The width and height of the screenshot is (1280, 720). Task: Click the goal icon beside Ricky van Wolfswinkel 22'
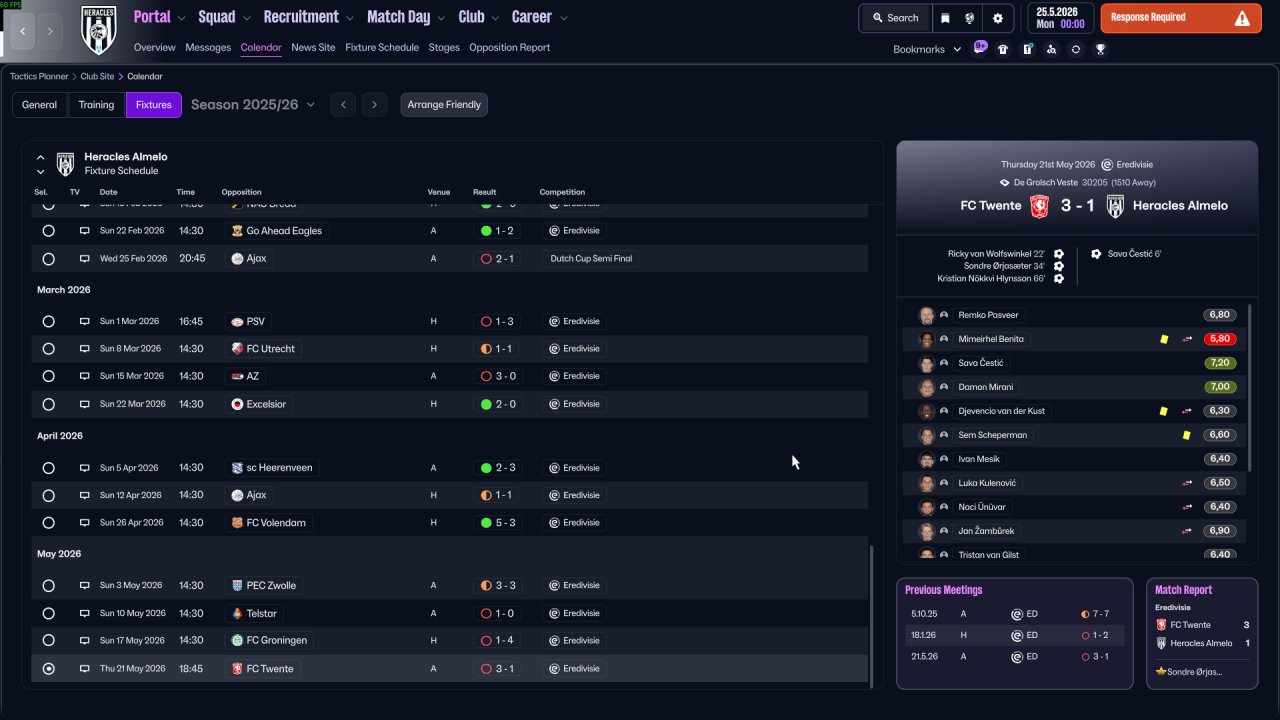tap(1059, 254)
